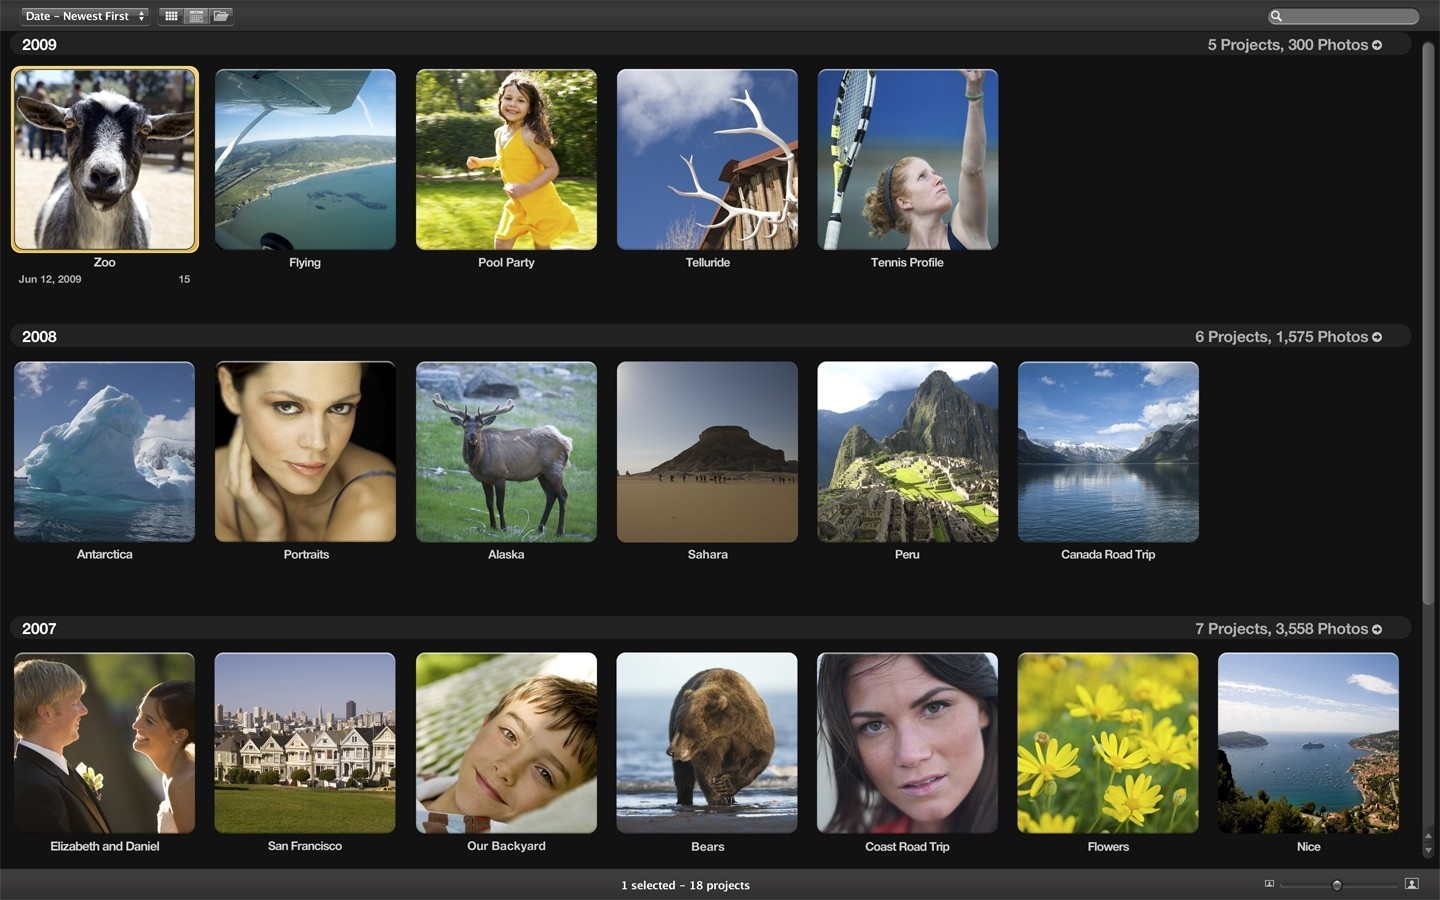Click the group-by-year calendar icon
The width and height of the screenshot is (1440, 900).
point(196,16)
